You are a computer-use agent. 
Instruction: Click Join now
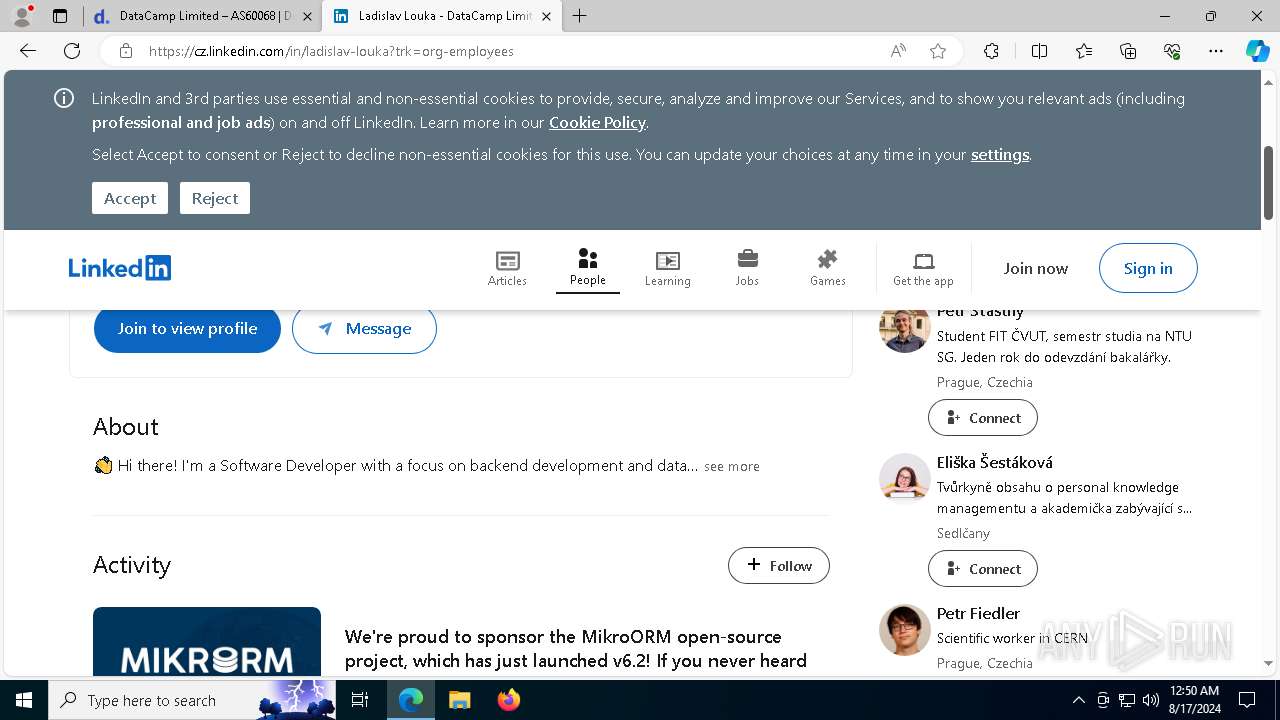(x=1036, y=268)
